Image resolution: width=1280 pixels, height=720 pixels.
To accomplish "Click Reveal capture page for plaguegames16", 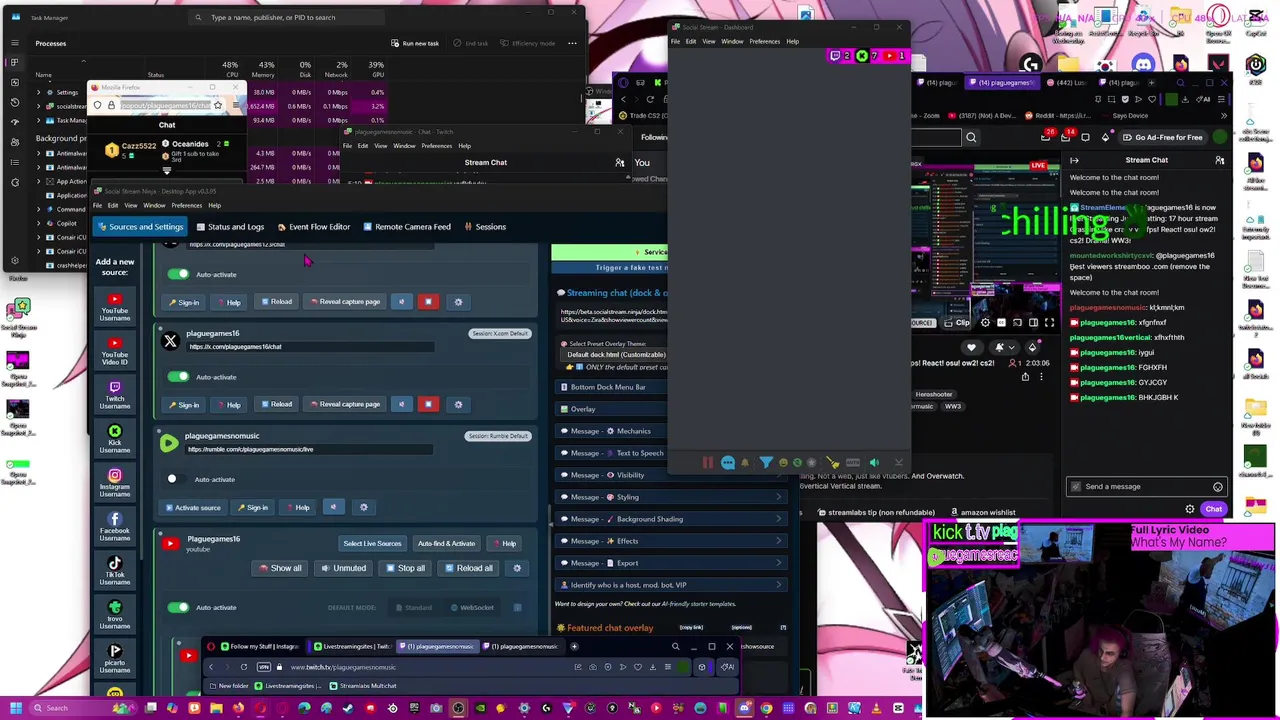I will tap(345, 404).
